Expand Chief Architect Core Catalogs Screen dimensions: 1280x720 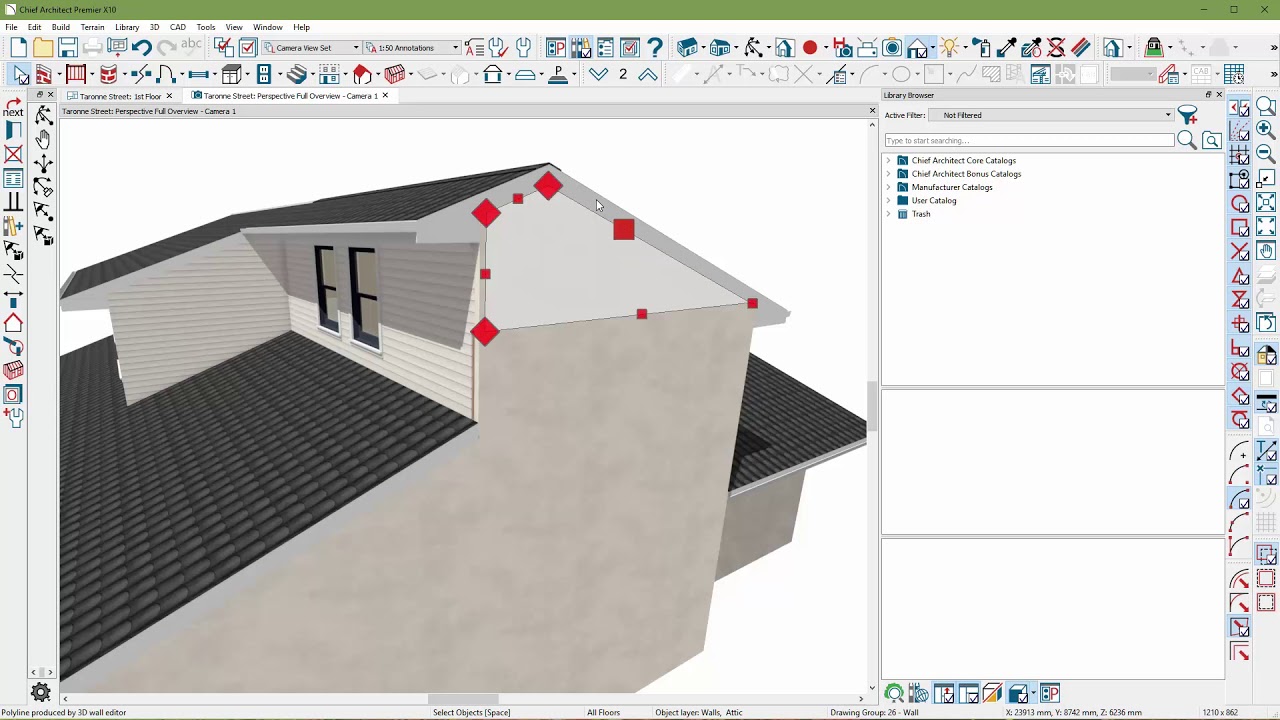pyautogui.click(x=888, y=160)
